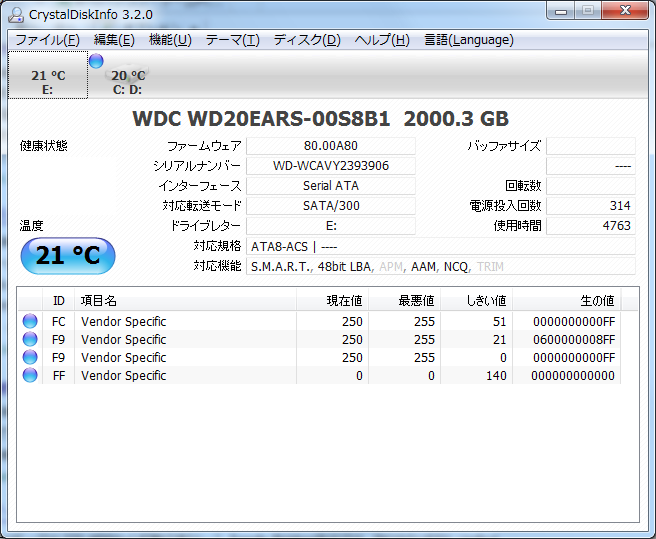Open the 編集(E) menu
The image size is (656, 539).
(114, 40)
